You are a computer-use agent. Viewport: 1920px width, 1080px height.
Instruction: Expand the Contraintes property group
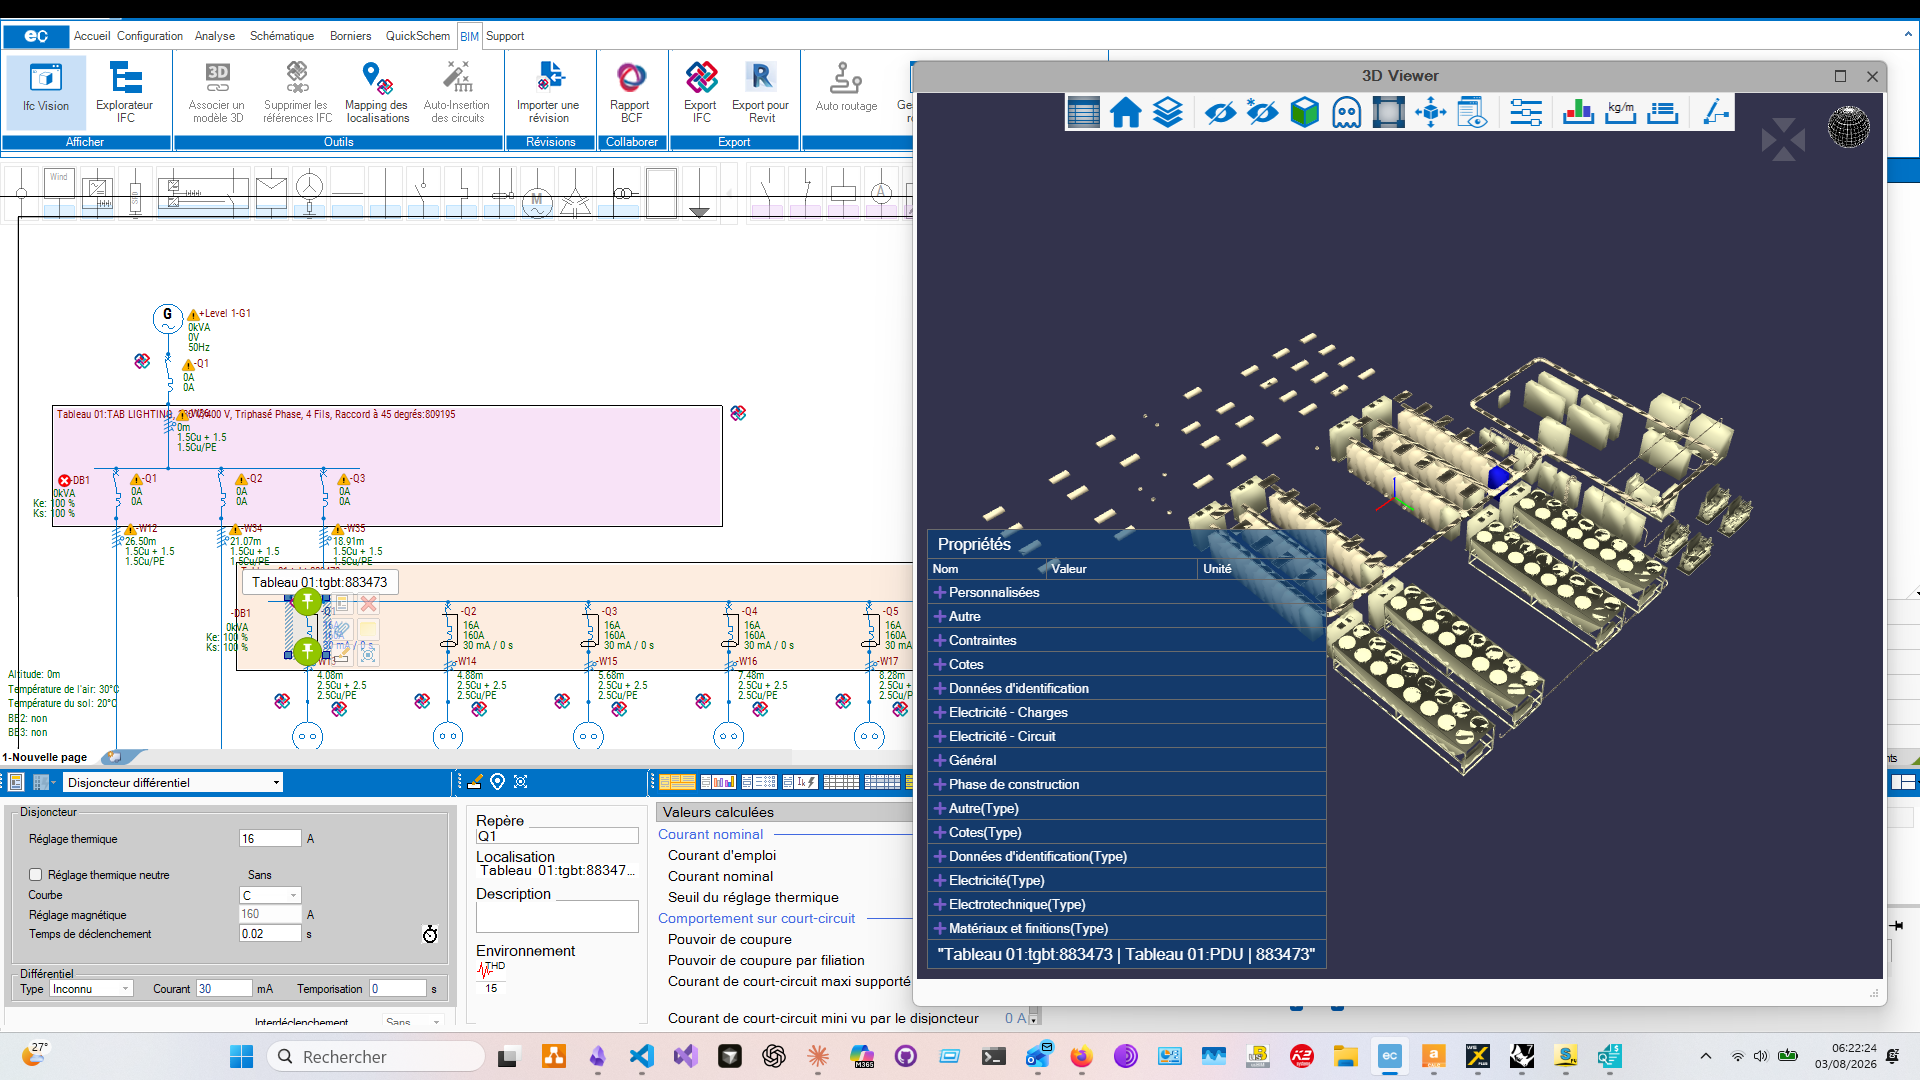click(x=939, y=640)
